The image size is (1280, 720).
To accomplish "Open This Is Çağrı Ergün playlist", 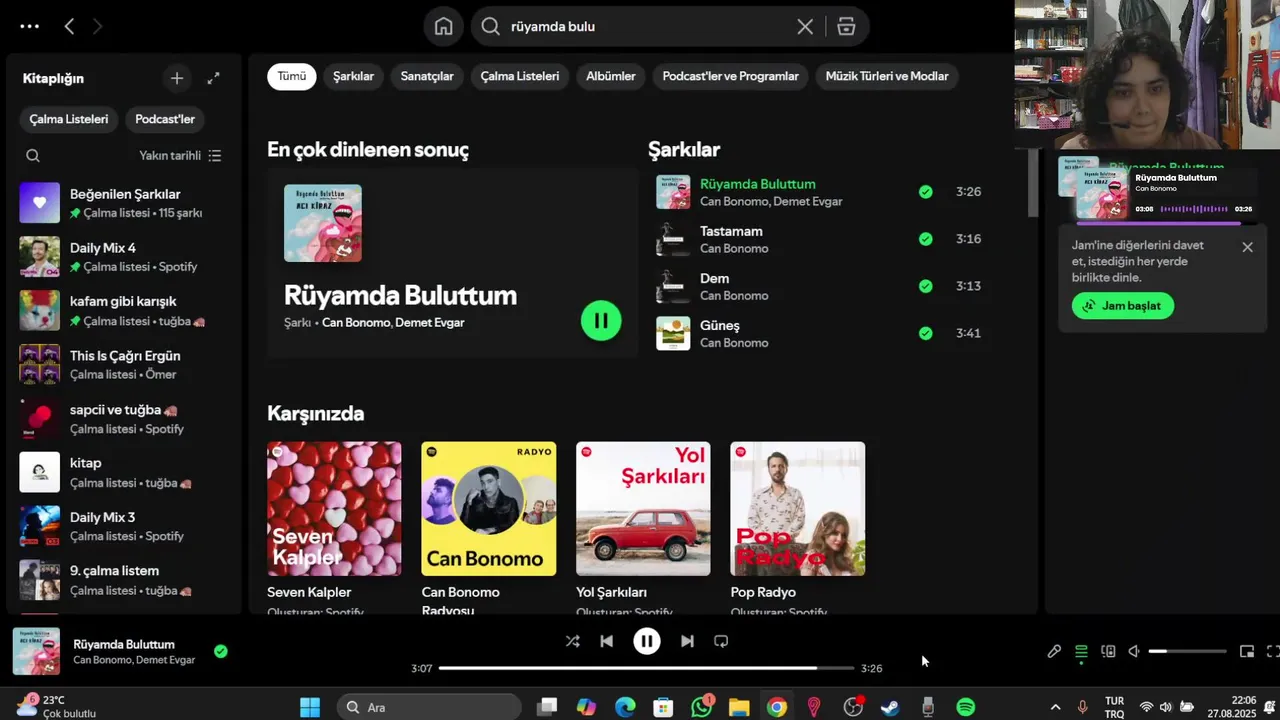I will pyautogui.click(x=125, y=364).
